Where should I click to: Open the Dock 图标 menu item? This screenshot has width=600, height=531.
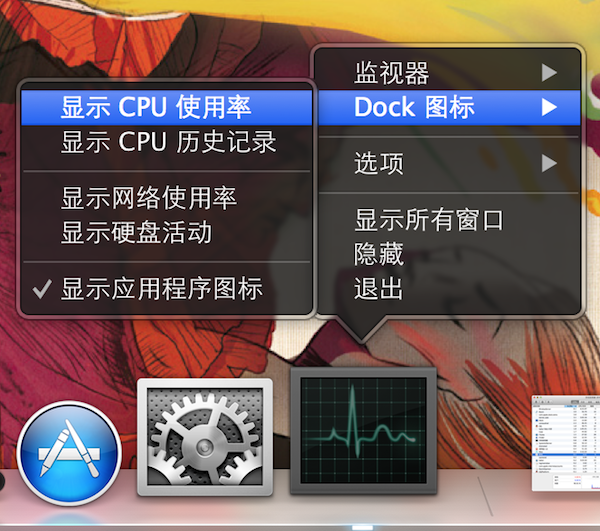click(x=449, y=108)
